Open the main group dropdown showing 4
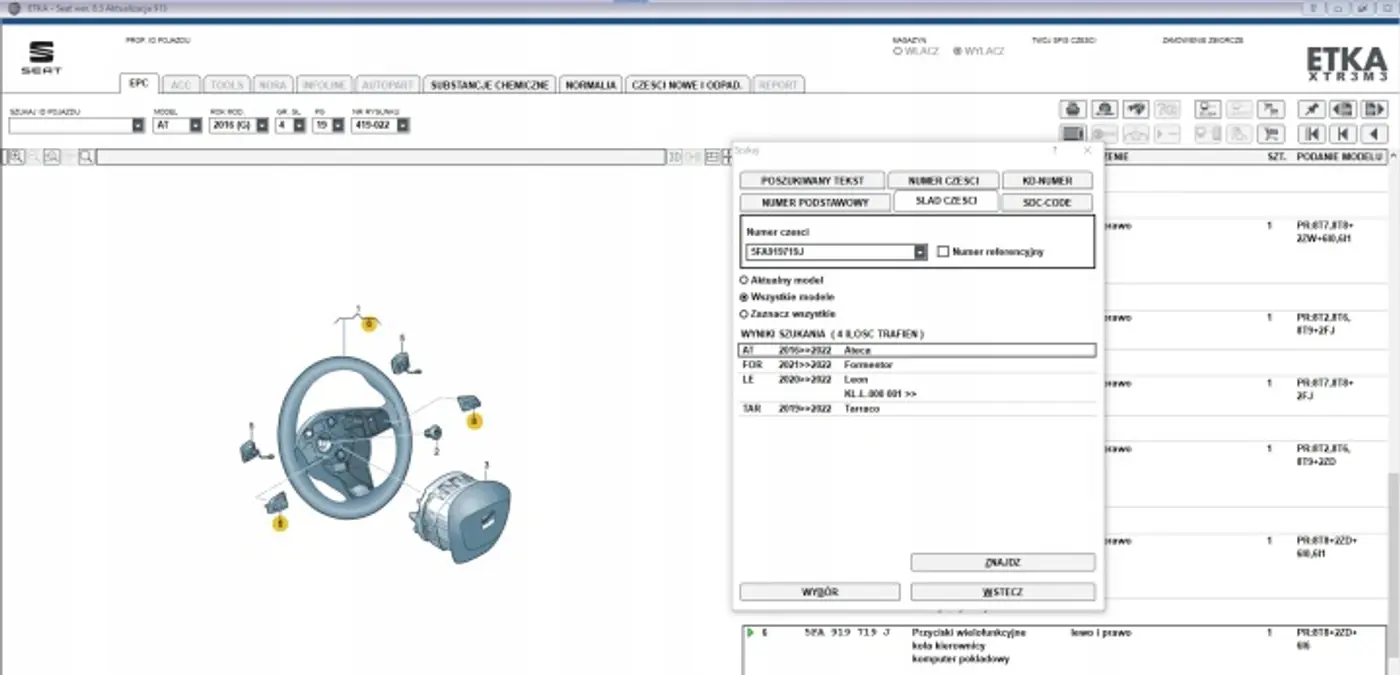The width and height of the screenshot is (1400, 675). tap(299, 126)
